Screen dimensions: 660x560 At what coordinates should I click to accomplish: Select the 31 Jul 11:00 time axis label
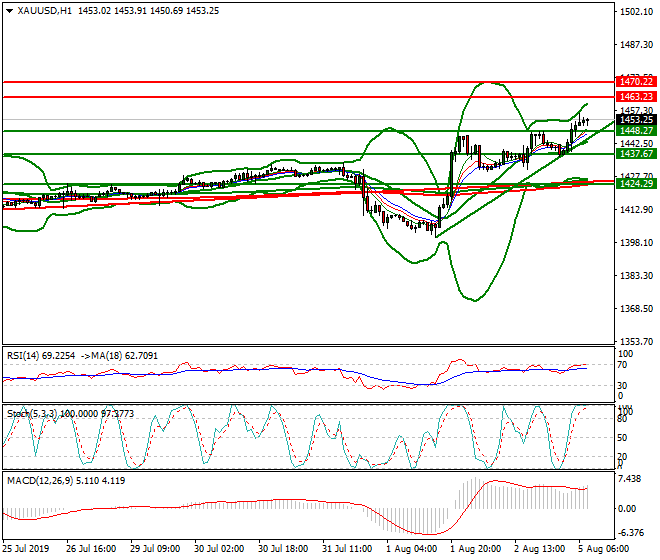[x=347, y=549]
